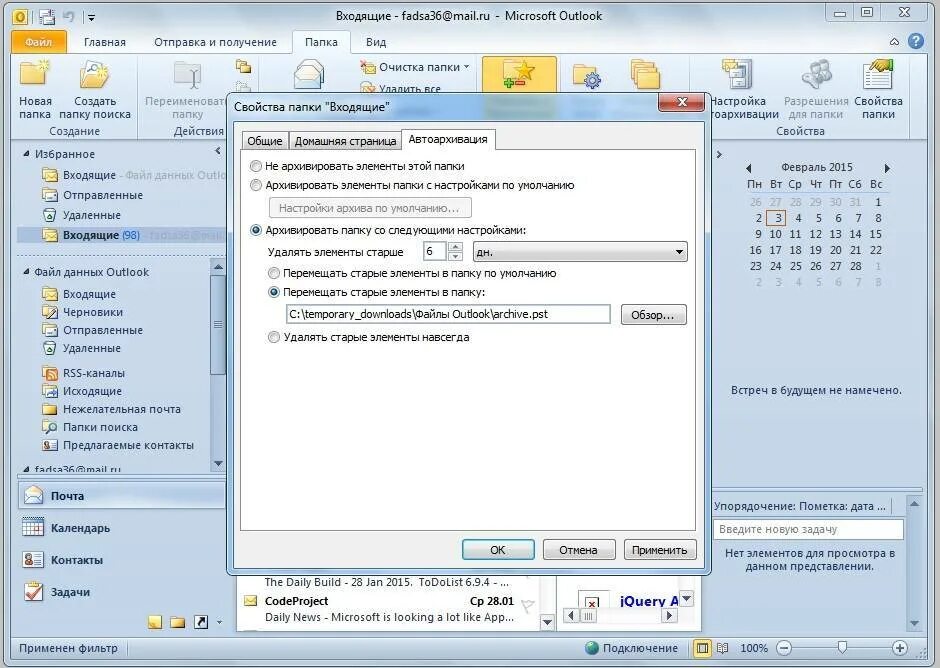Image resolution: width=940 pixels, height=668 pixels.
Task: Select RSS-каналы folder
Action: (94, 373)
